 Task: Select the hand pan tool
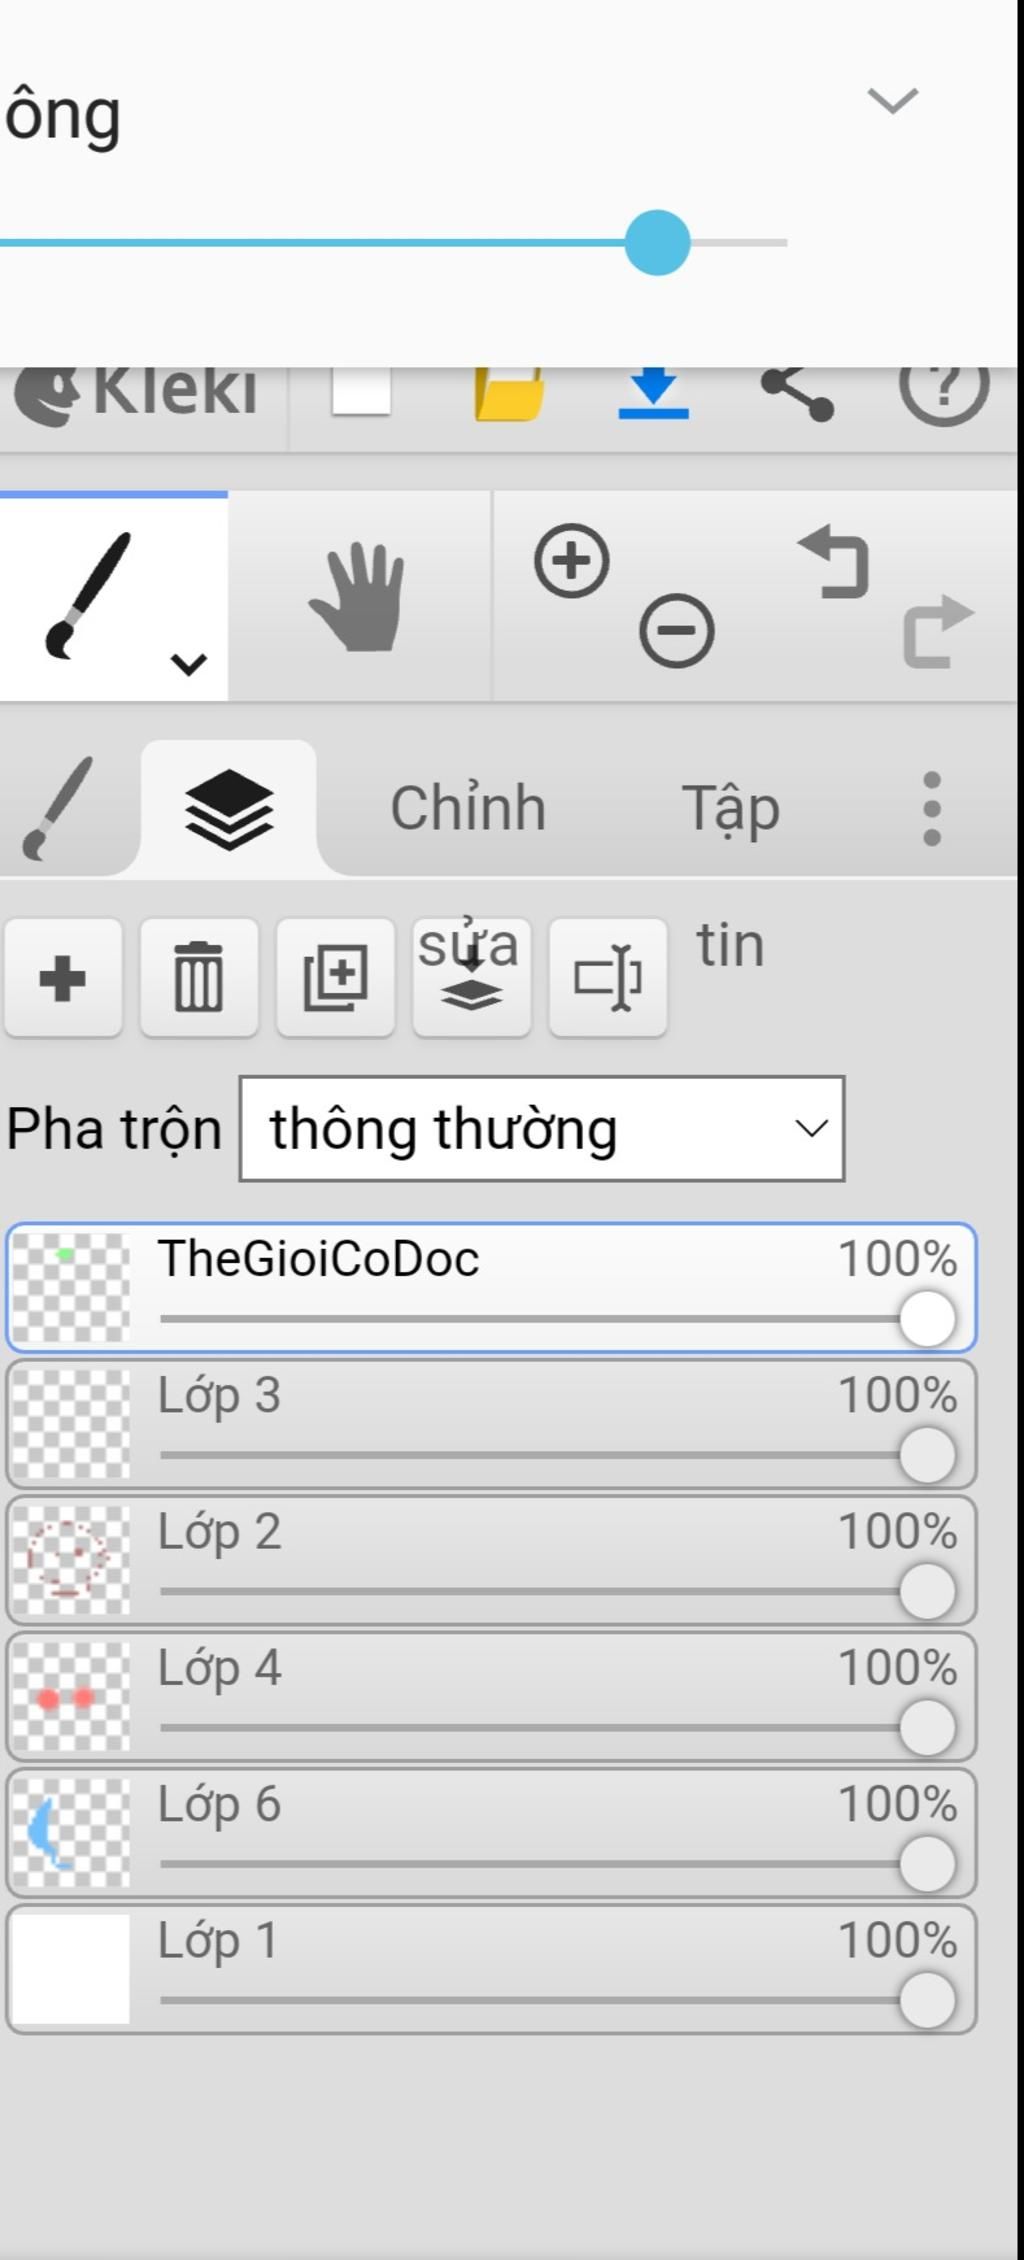(359, 598)
